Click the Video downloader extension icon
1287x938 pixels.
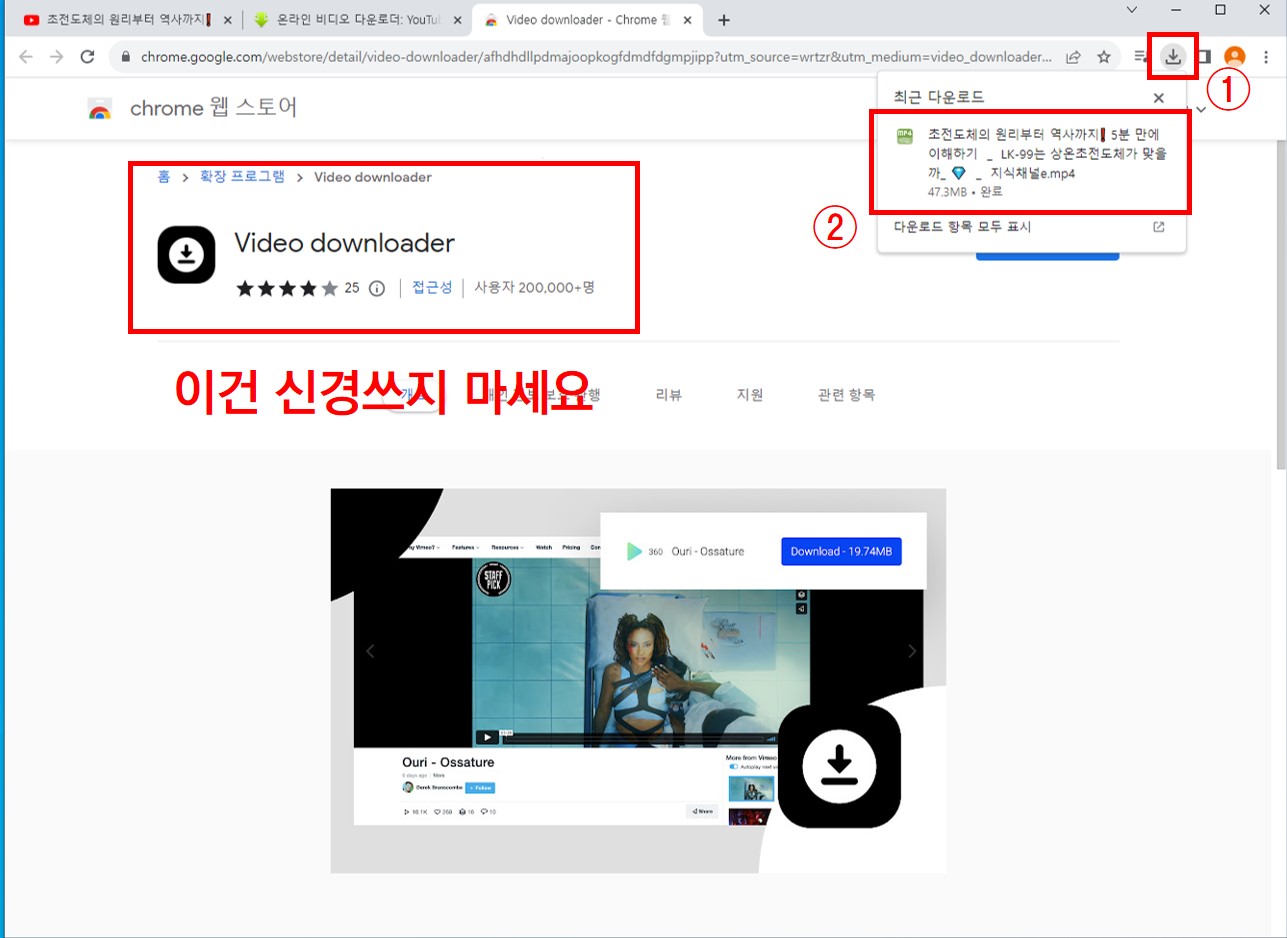tap(186, 256)
